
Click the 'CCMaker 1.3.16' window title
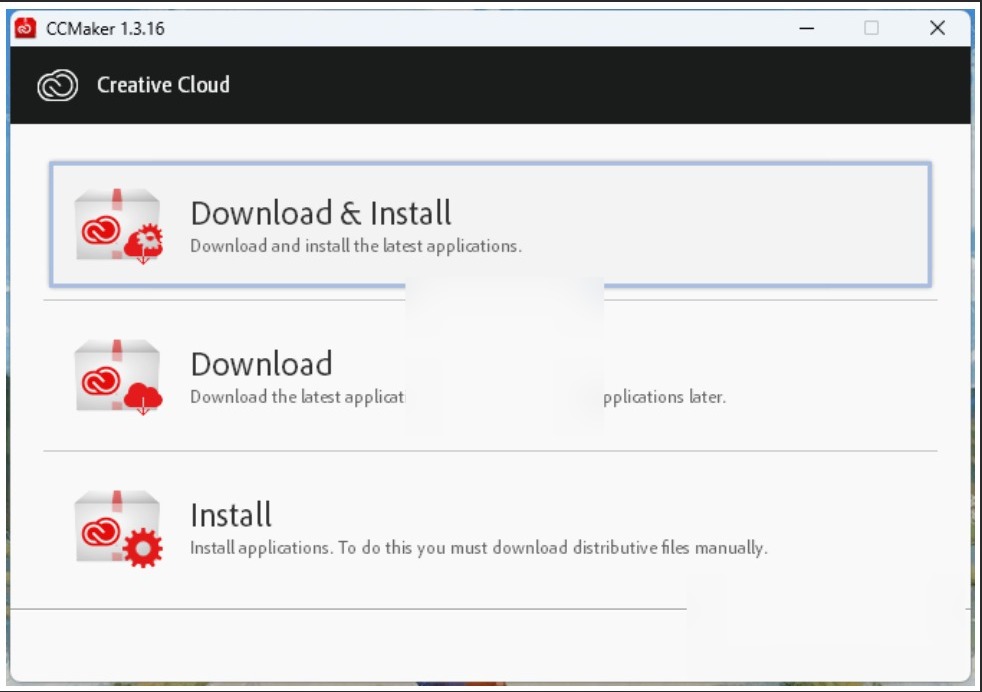105,29
